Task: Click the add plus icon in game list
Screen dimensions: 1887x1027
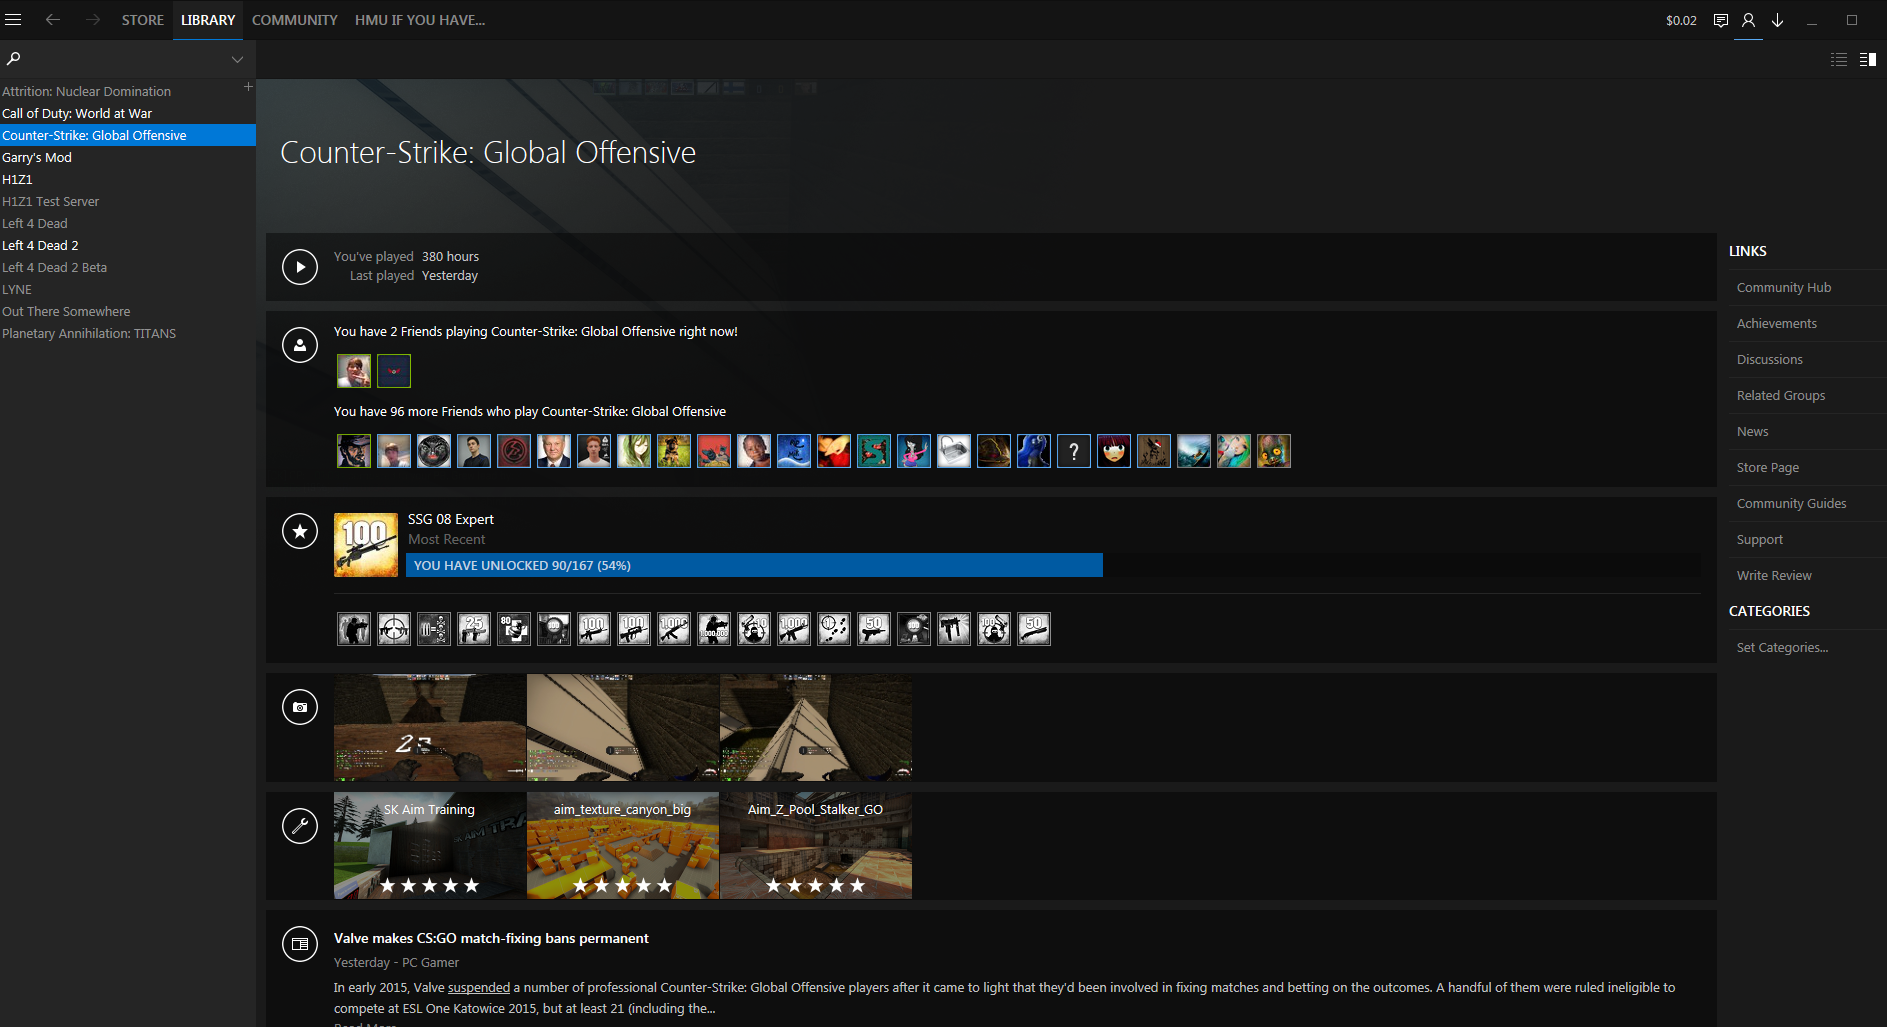Action: [248, 87]
